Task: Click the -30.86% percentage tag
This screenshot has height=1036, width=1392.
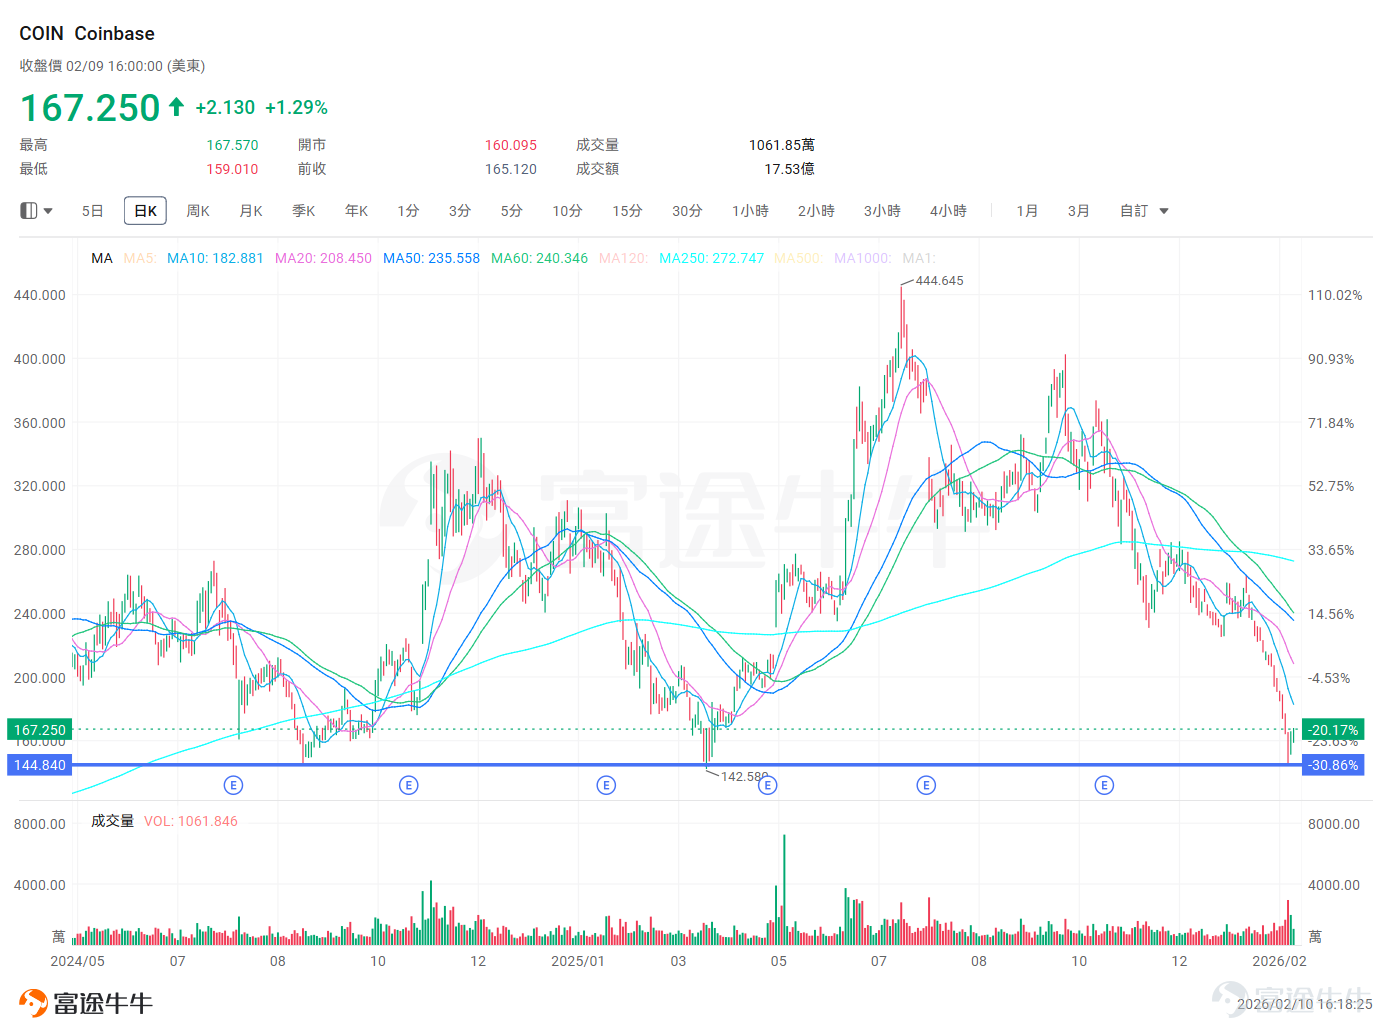Action: coord(1333,765)
